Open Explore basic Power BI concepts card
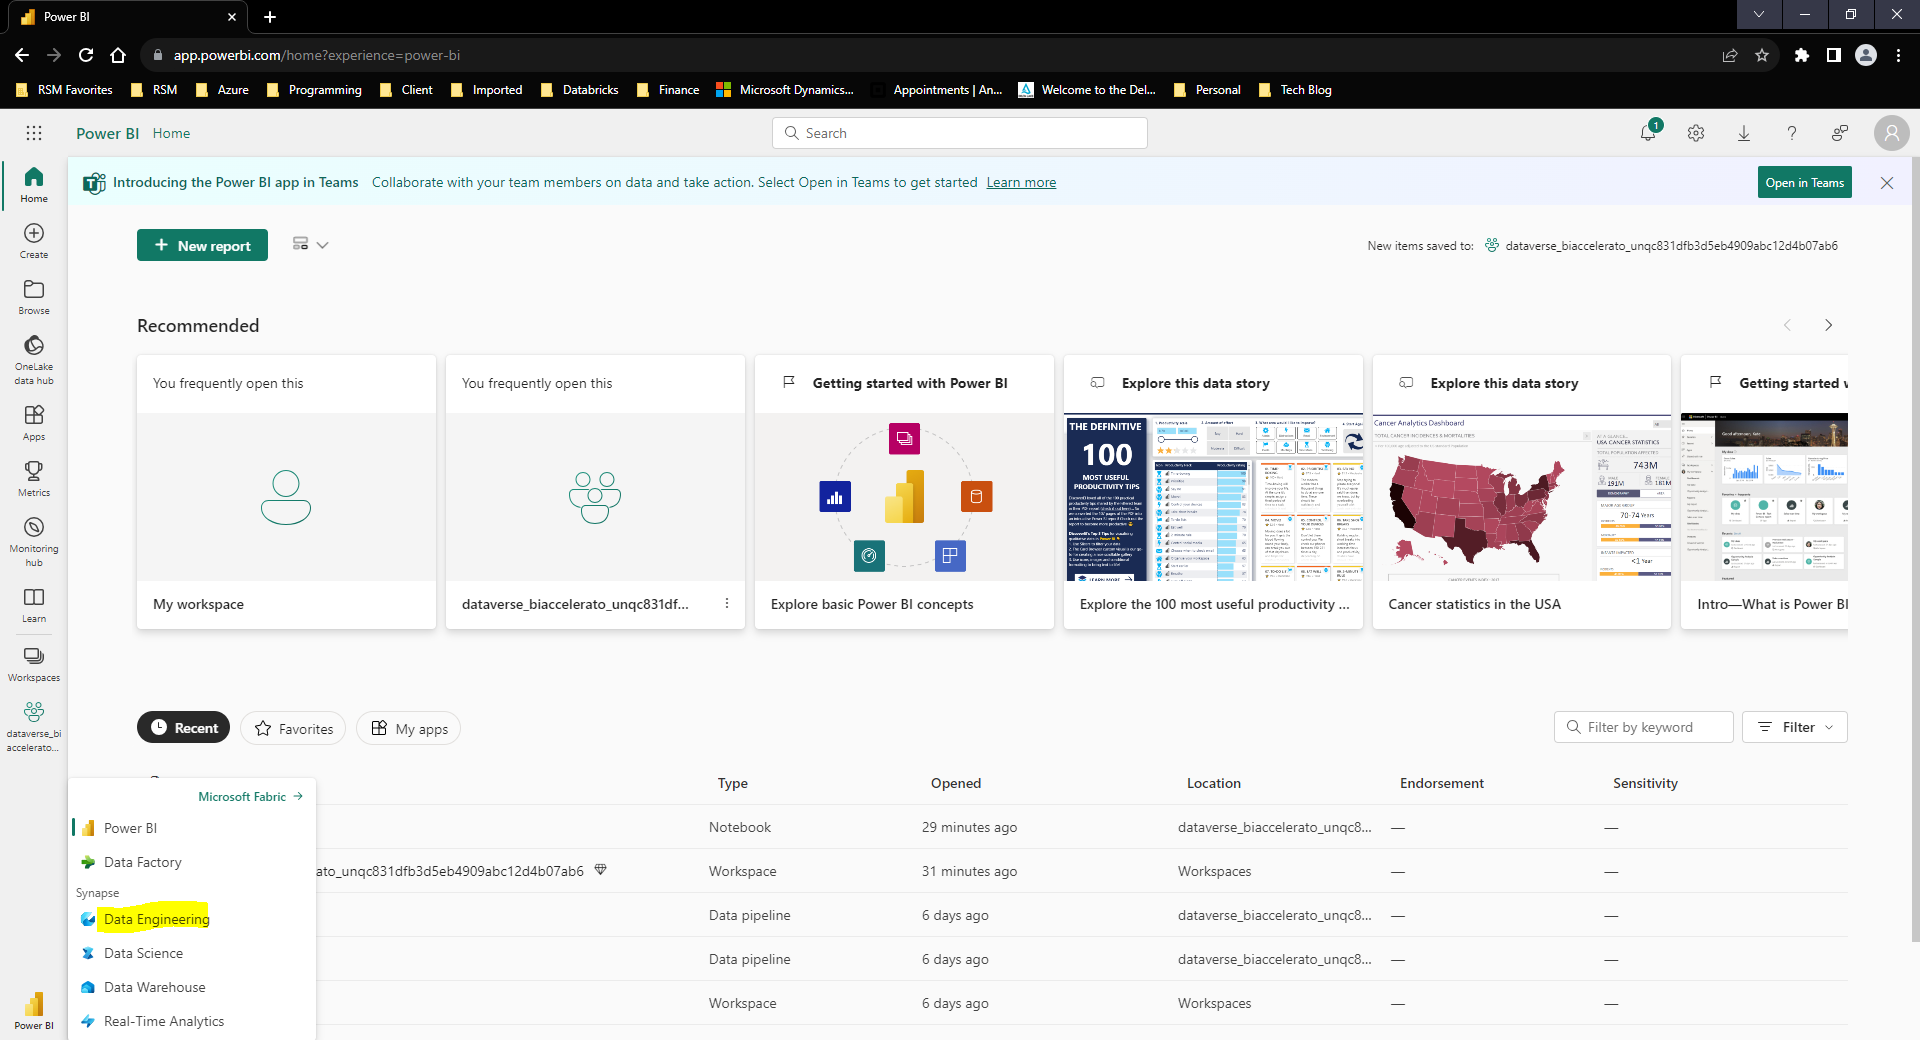1920x1040 pixels. [x=904, y=492]
